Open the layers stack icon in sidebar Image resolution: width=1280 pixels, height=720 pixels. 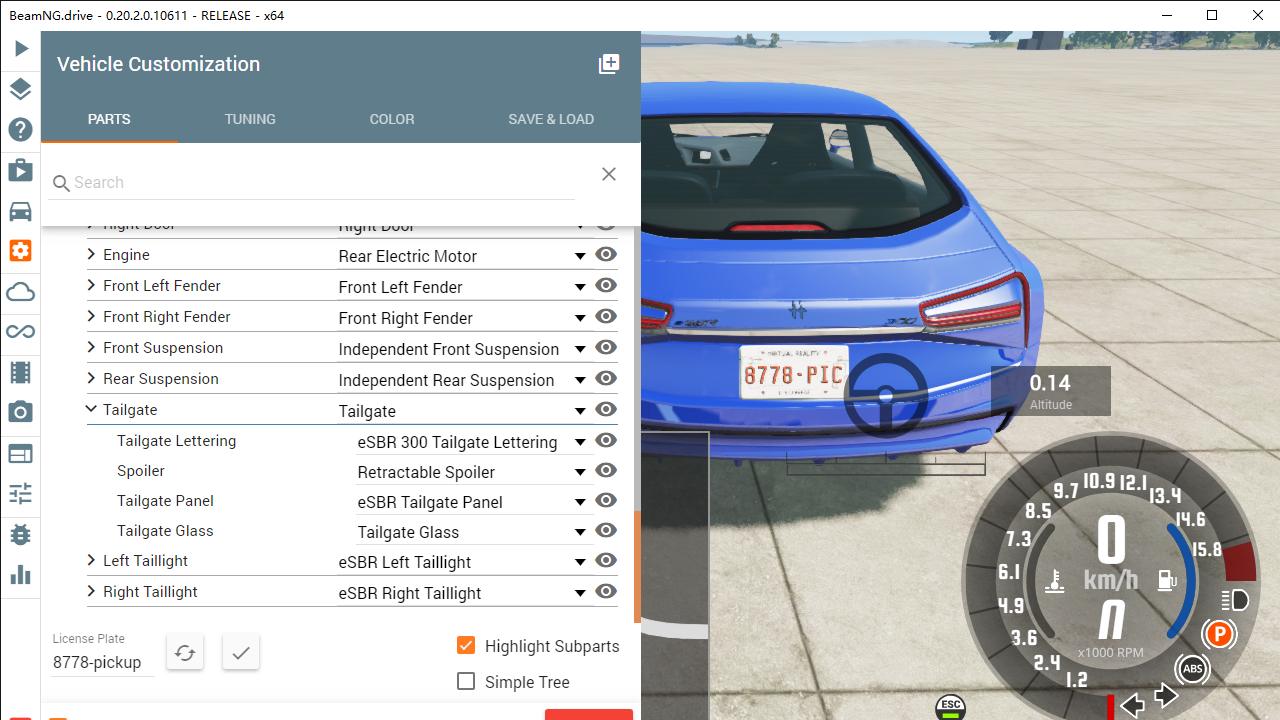[21, 89]
